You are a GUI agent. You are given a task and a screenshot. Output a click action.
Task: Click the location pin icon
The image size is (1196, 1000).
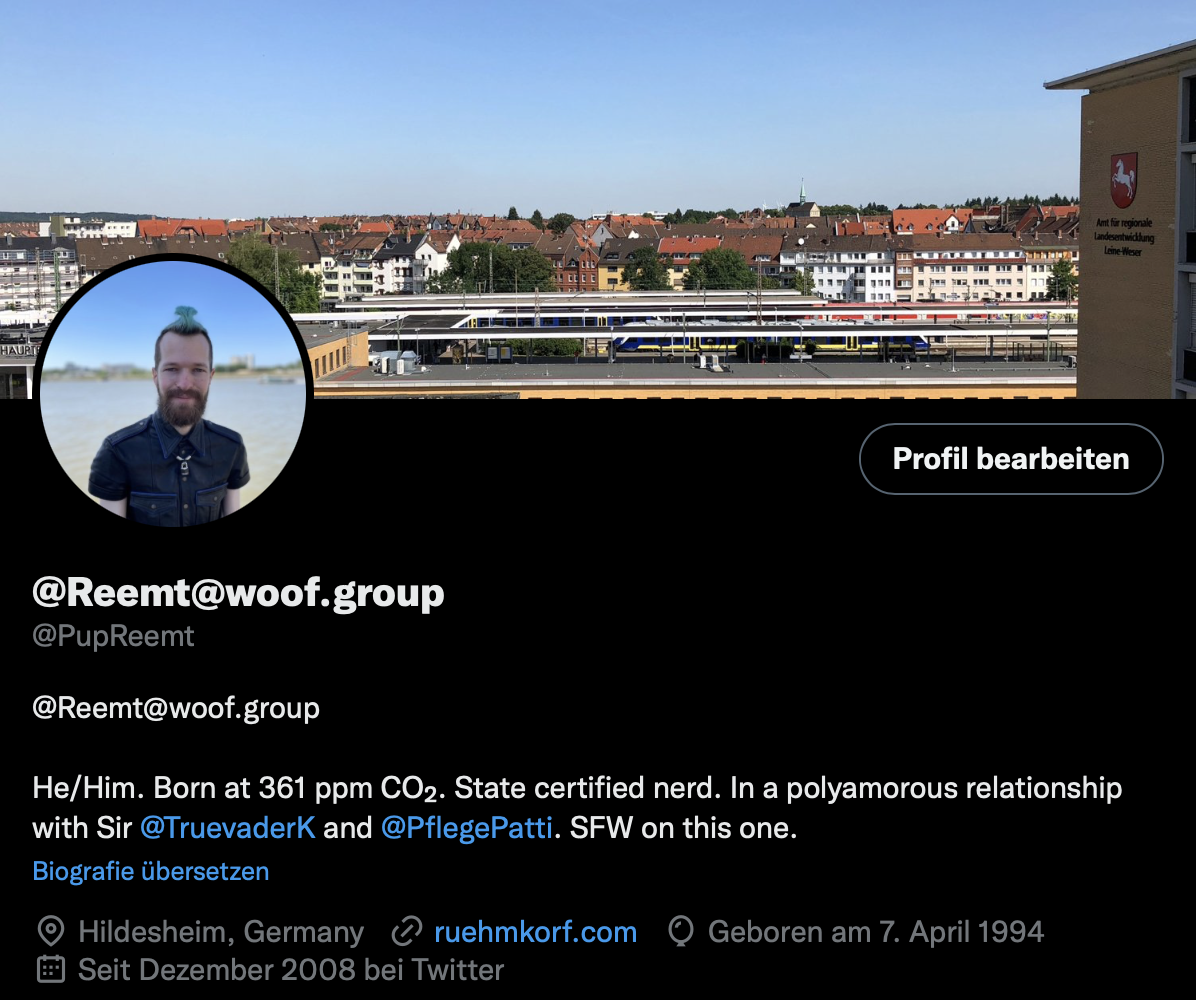click(51, 931)
